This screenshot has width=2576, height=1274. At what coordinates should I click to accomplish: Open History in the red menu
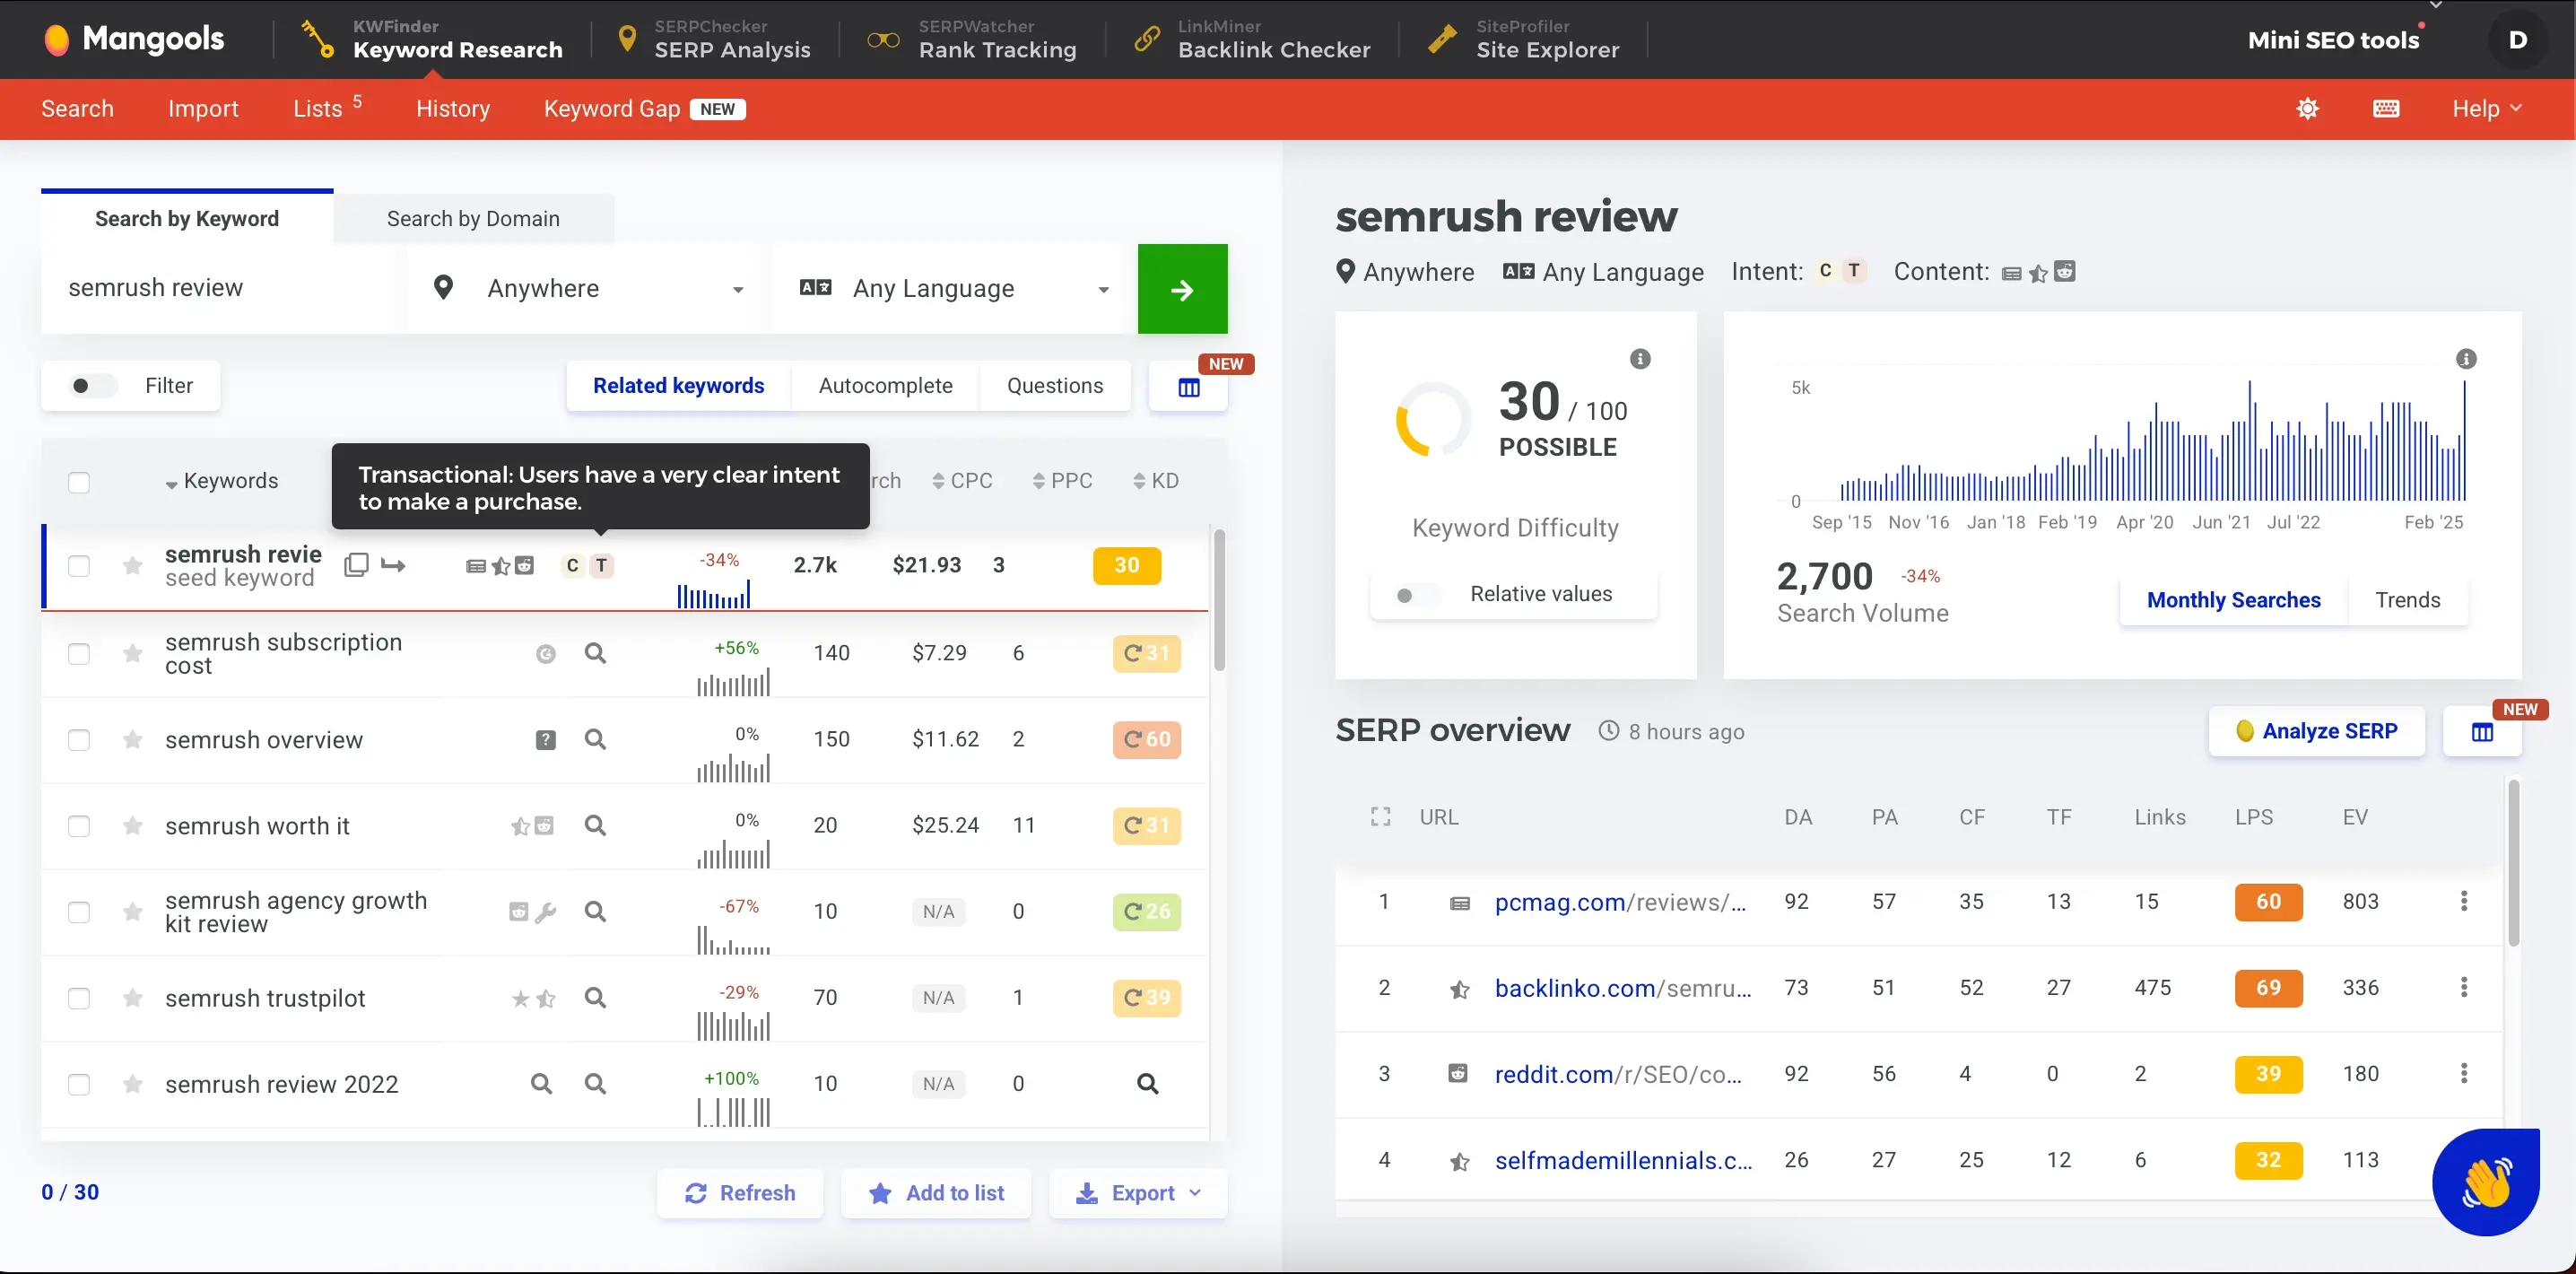click(x=453, y=108)
